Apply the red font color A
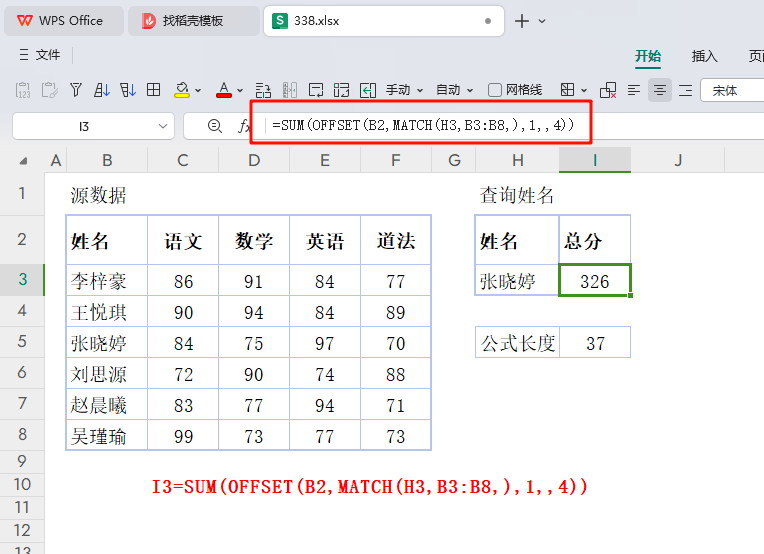764x554 pixels. coord(224,90)
